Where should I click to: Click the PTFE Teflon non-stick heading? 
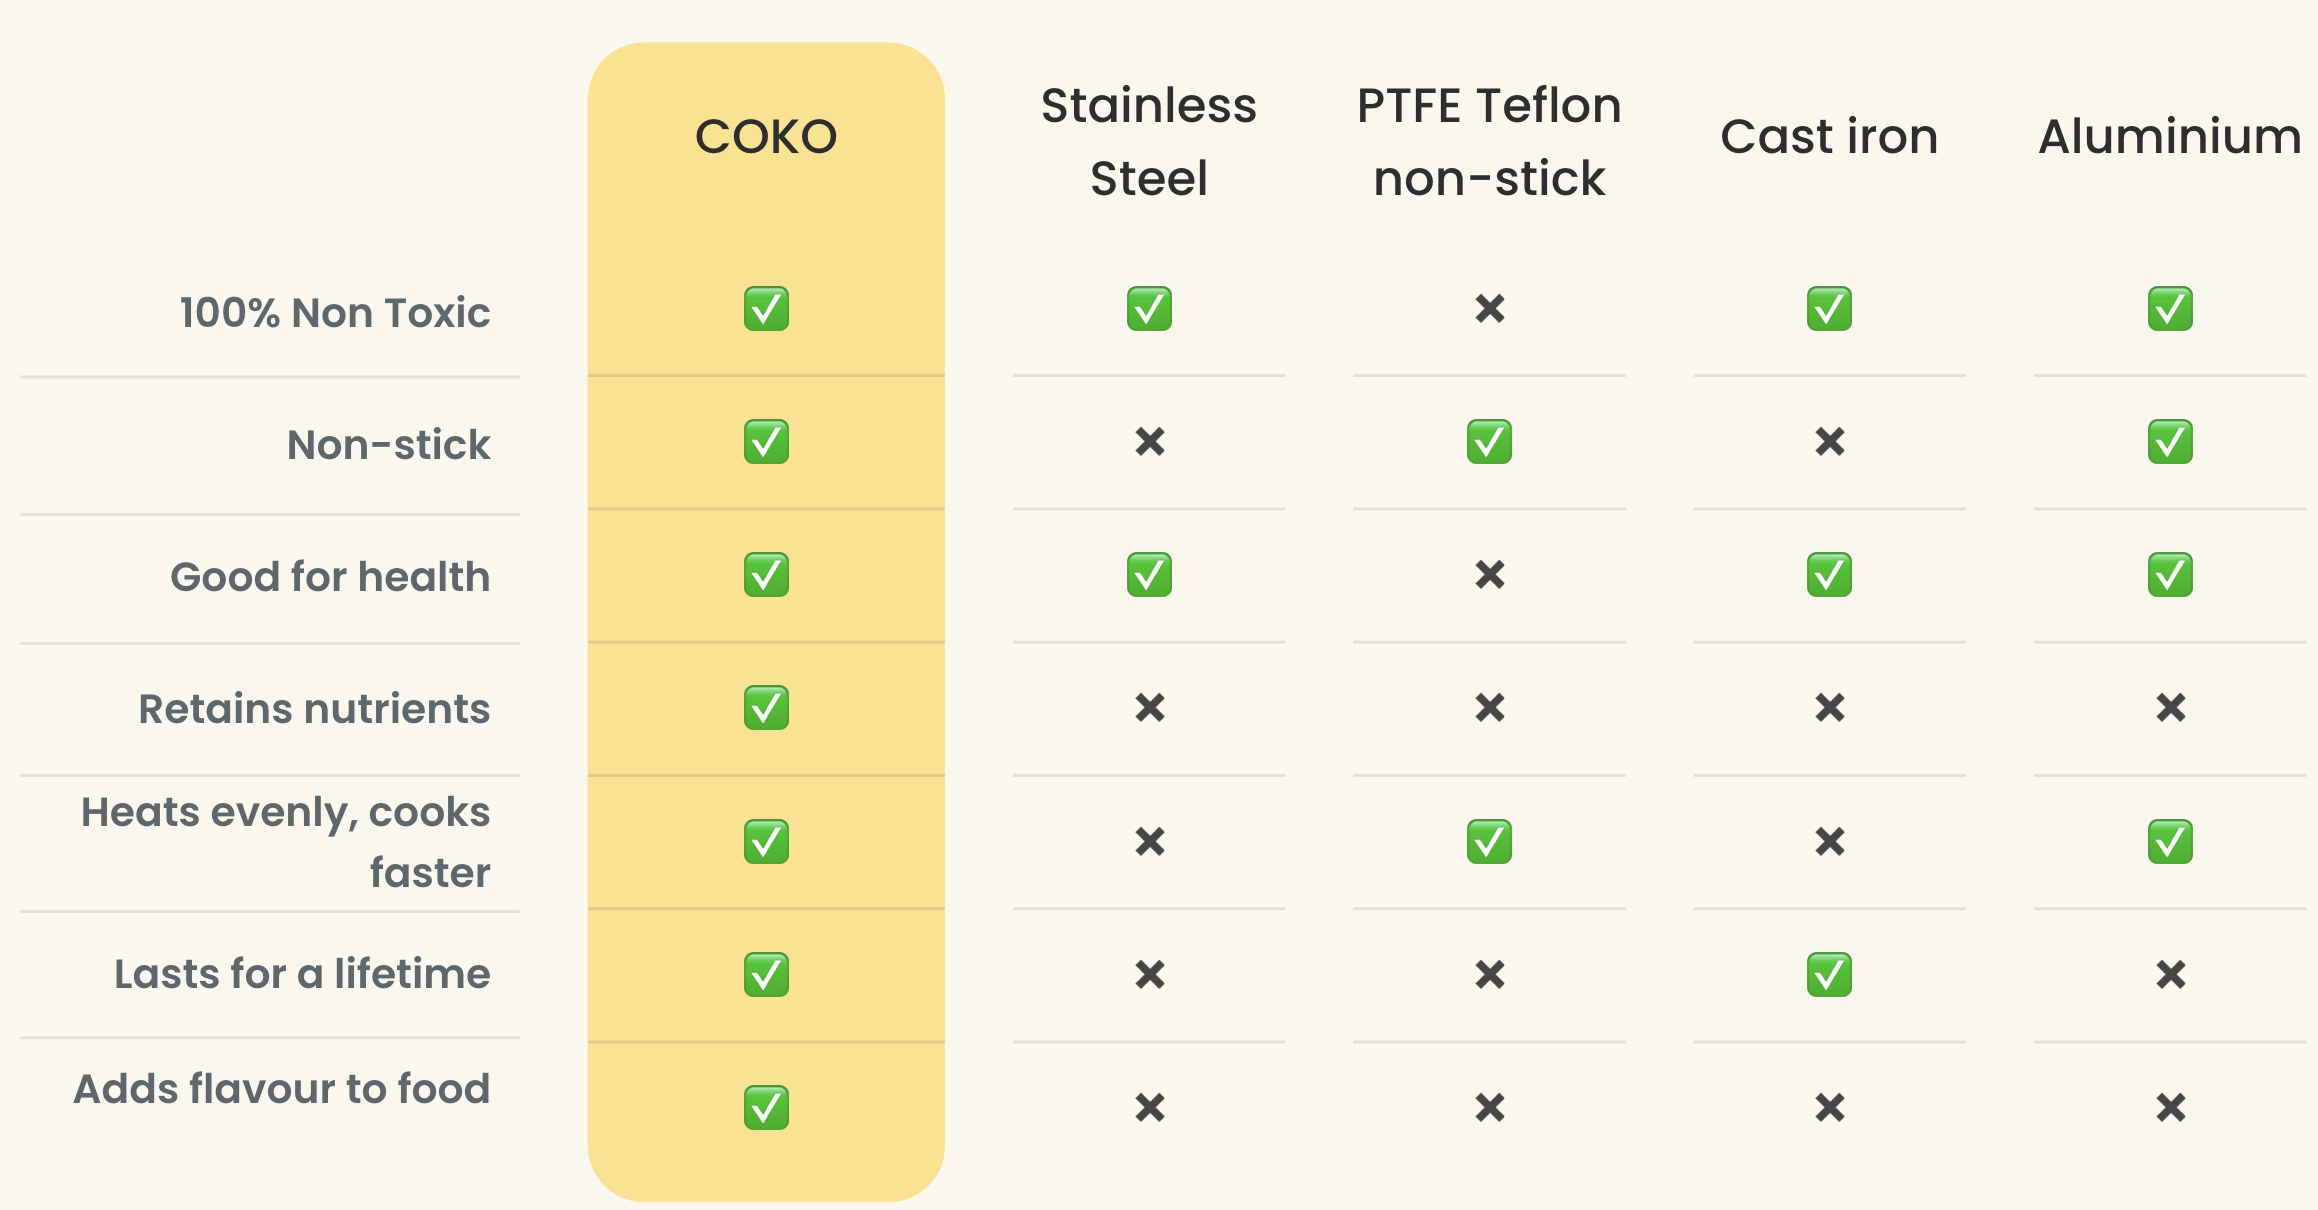click(1489, 142)
